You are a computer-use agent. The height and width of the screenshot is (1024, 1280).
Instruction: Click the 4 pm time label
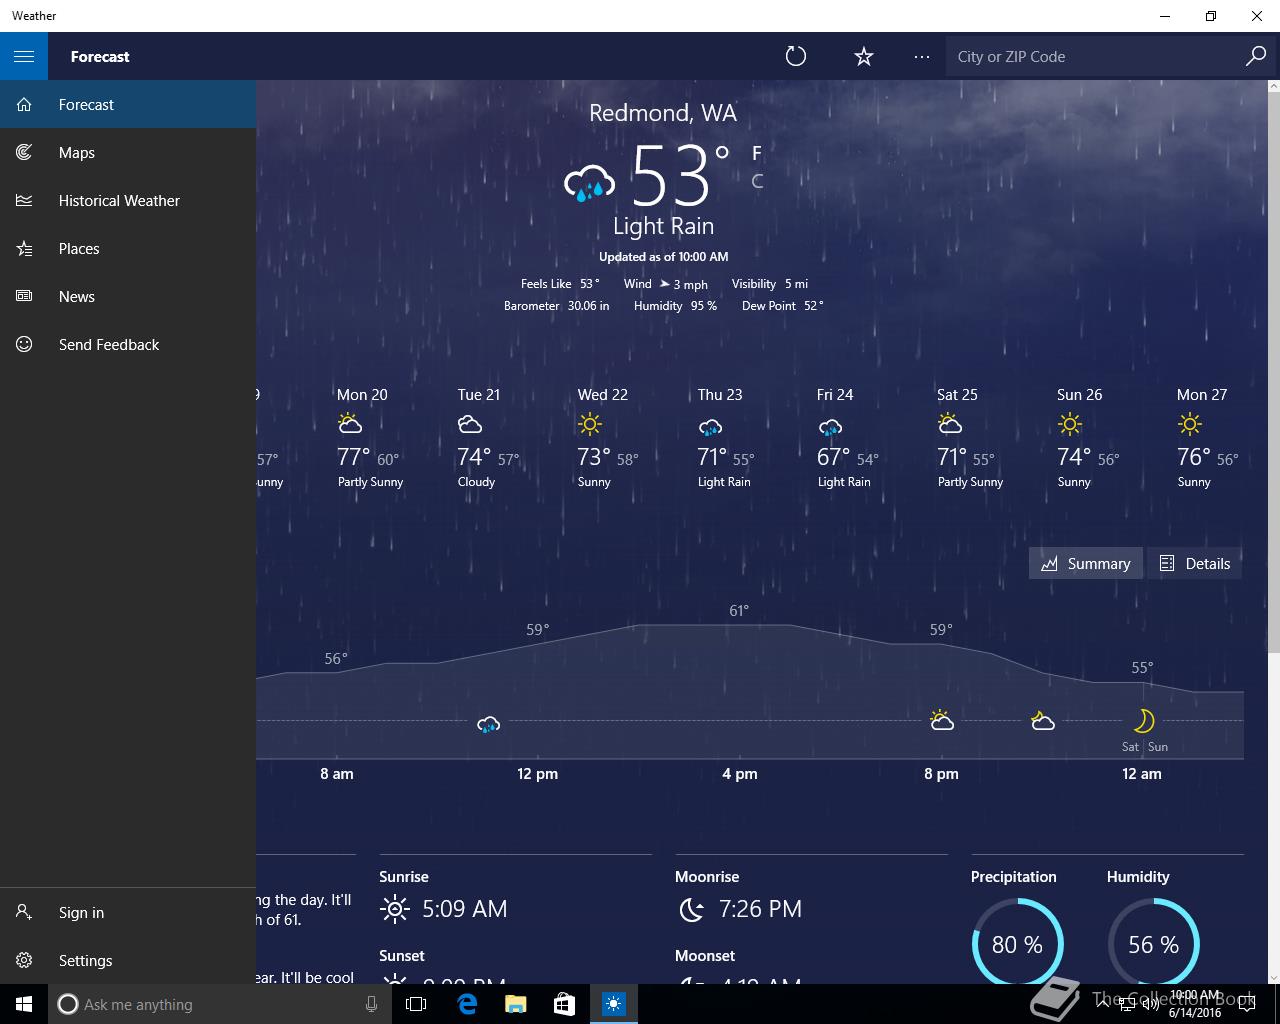tap(740, 773)
